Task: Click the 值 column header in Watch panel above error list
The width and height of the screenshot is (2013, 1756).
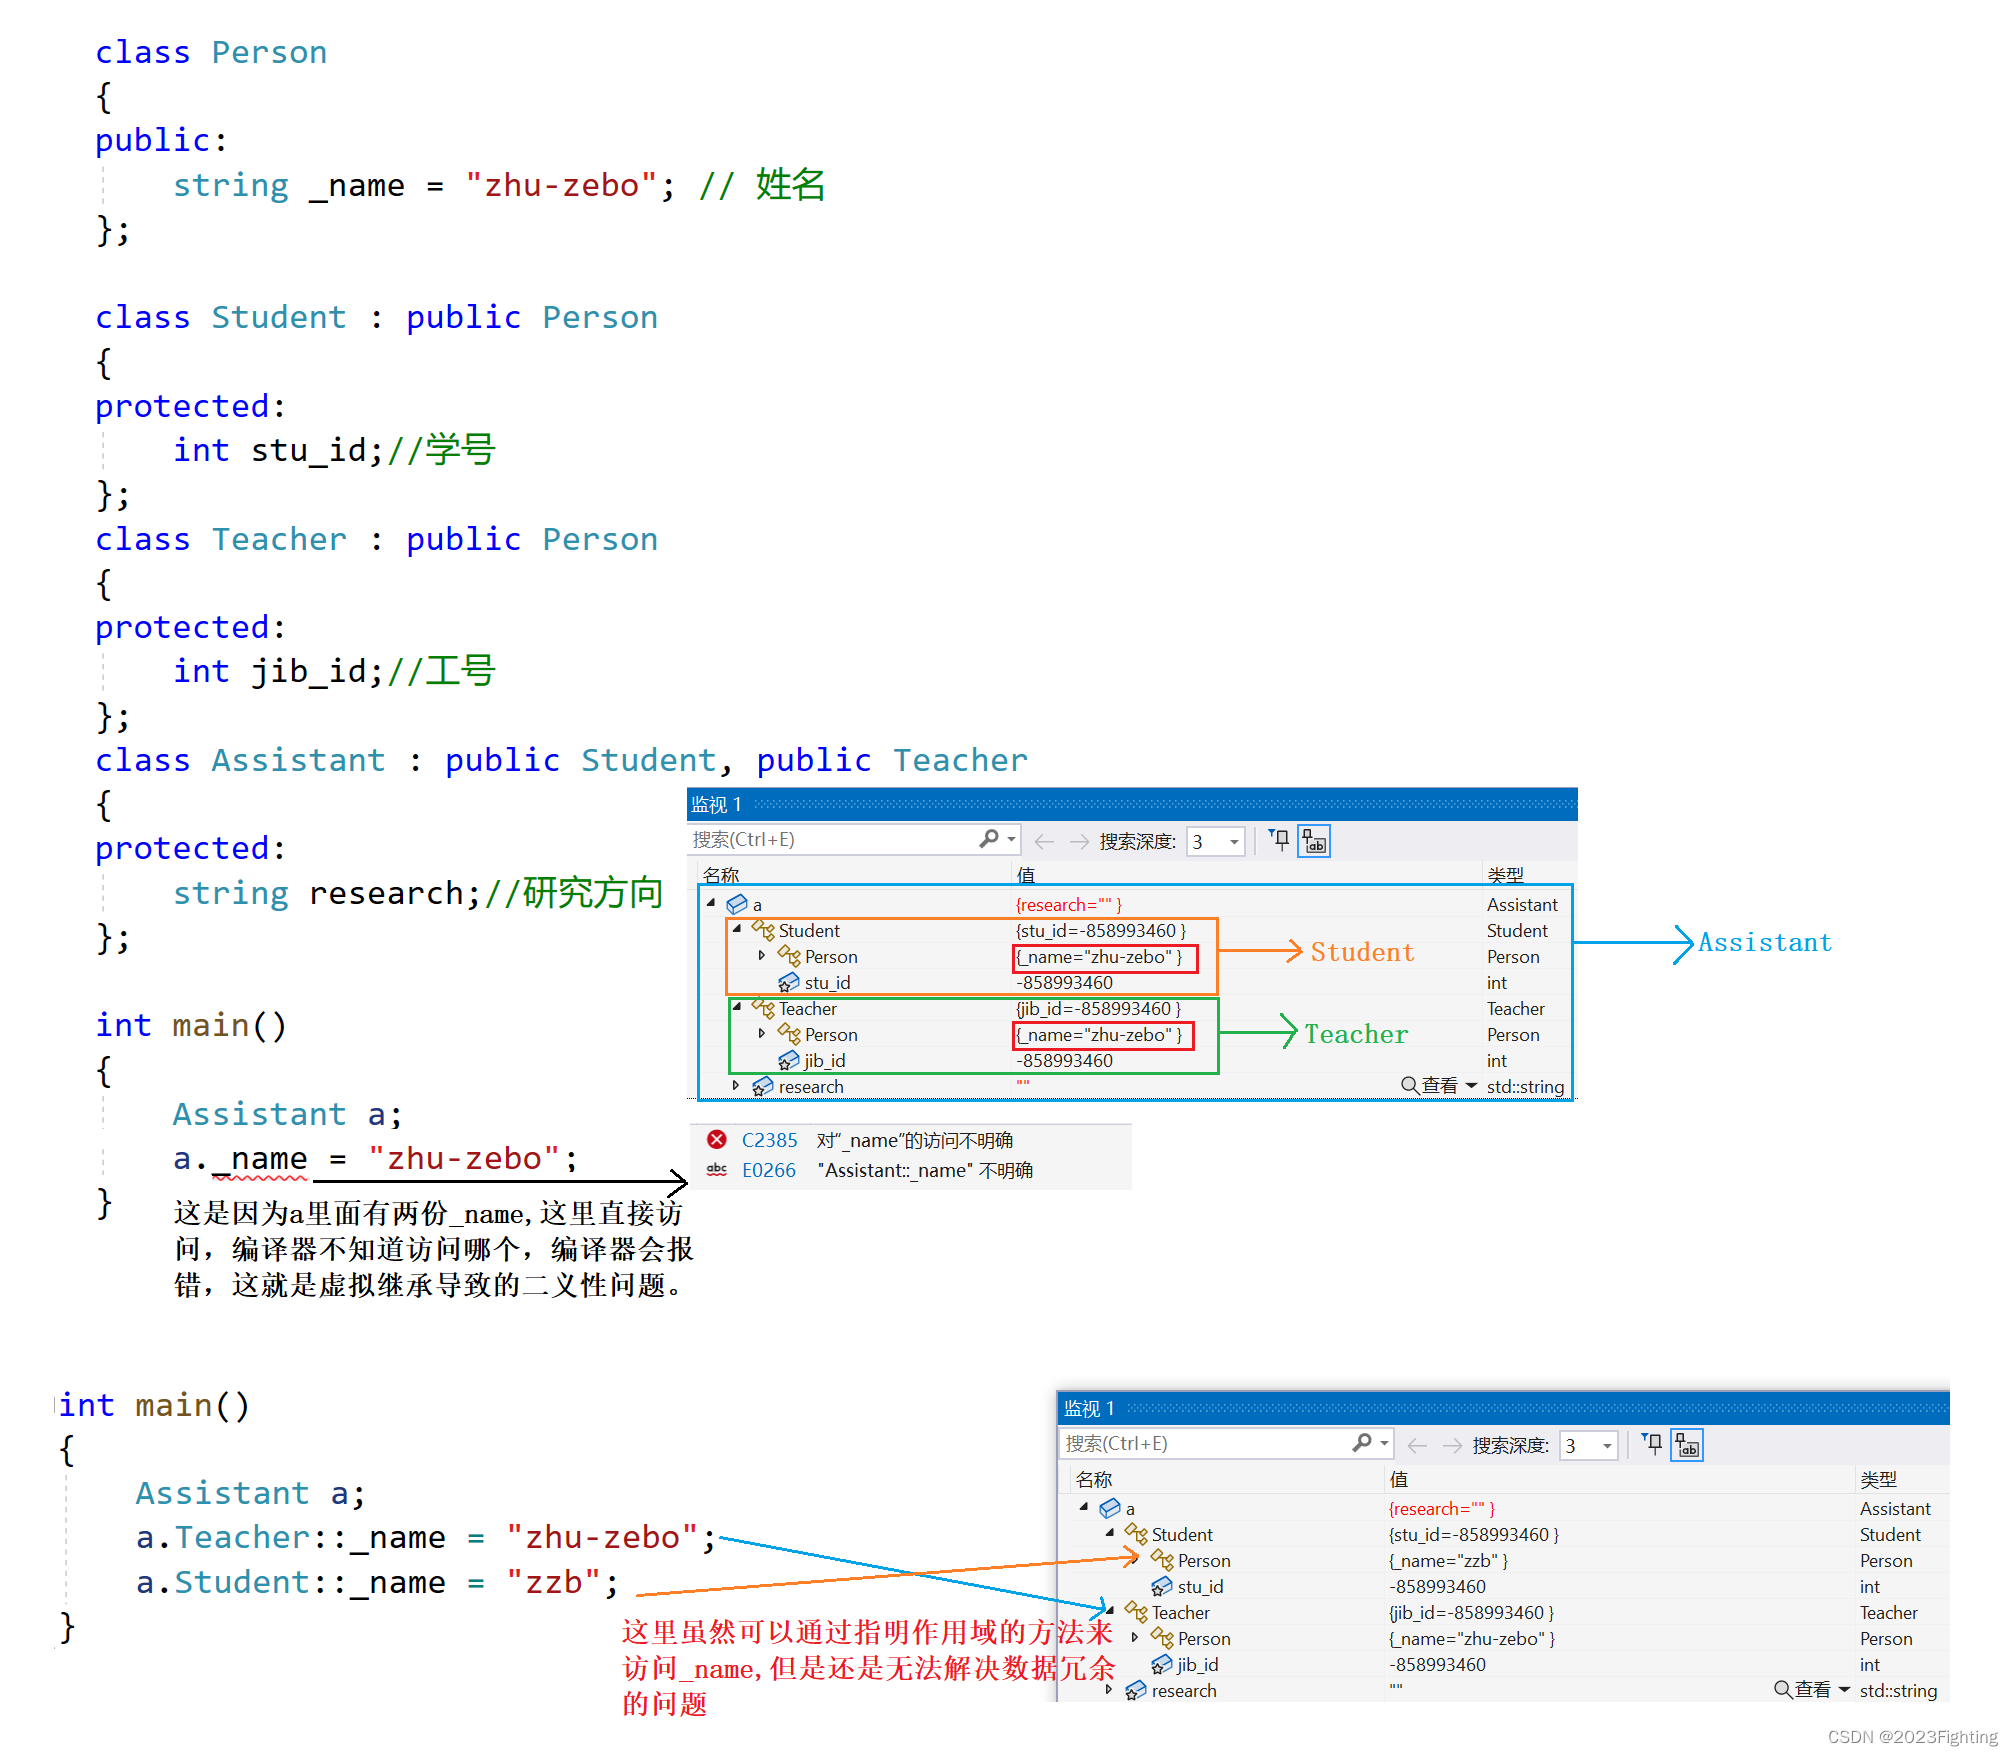Action: (1026, 875)
